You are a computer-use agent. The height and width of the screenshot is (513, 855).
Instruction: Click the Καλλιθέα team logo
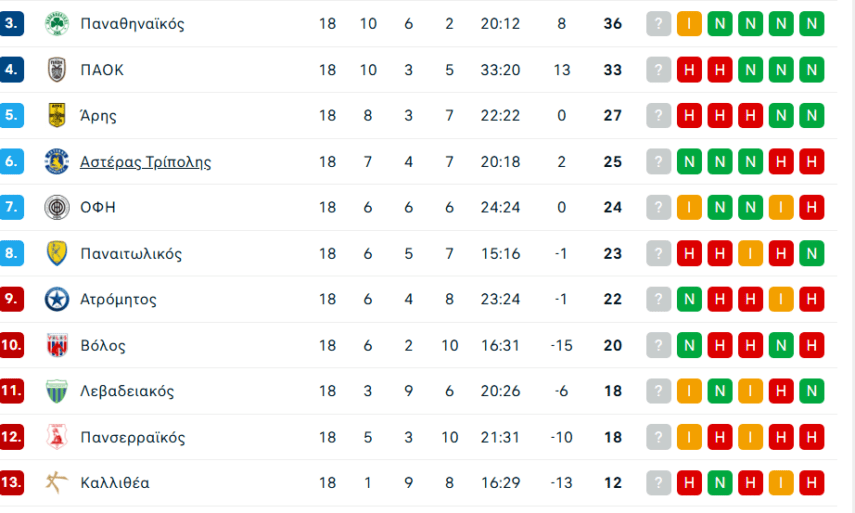coord(56,483)
